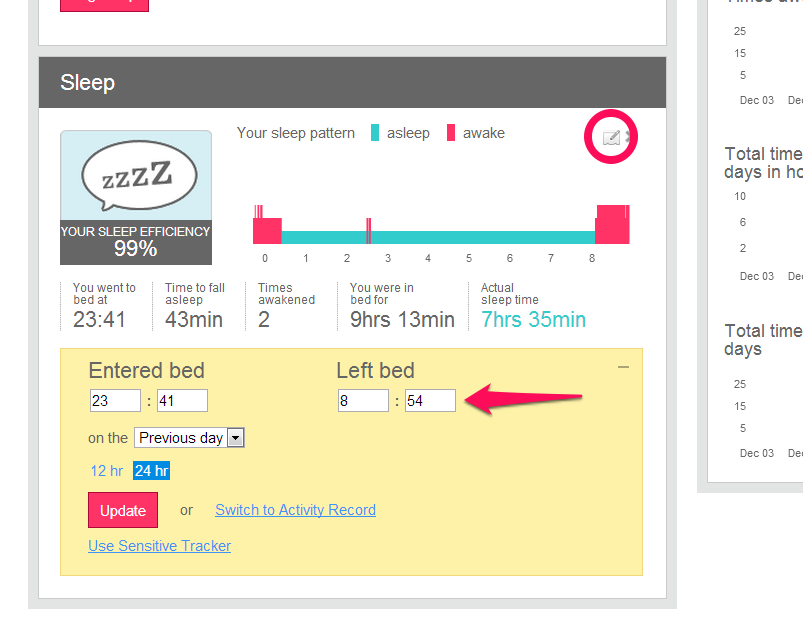803x617 pixels.
Task: Switch time format to 12 hr
Action: [x=107, y=471]
